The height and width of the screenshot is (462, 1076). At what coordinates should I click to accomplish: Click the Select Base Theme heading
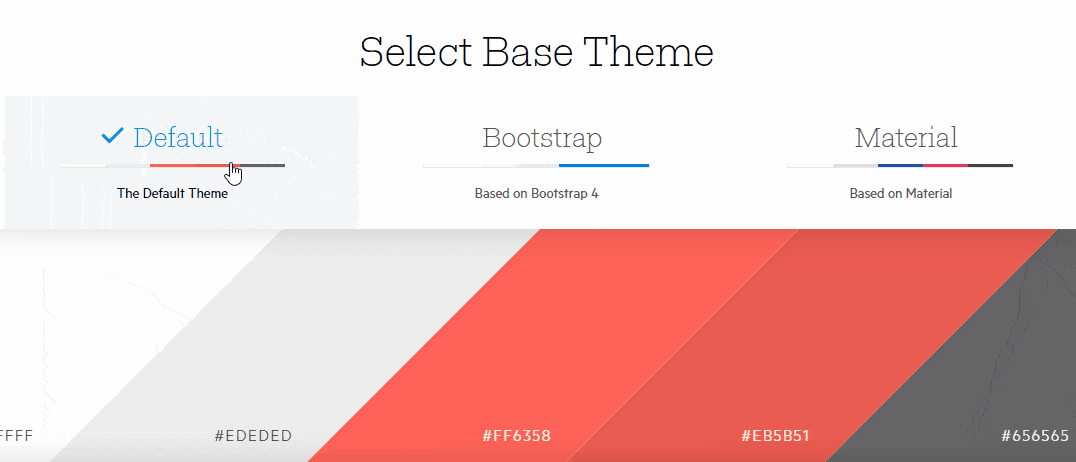pyautogui.click(x=537, y=52)
